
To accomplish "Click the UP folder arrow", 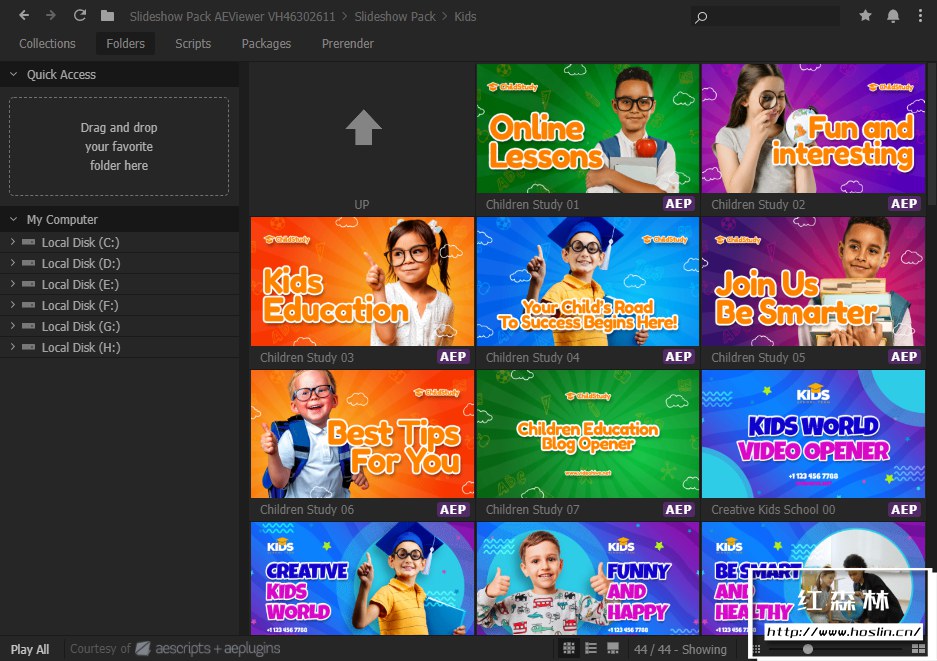I will pos(362,129).
